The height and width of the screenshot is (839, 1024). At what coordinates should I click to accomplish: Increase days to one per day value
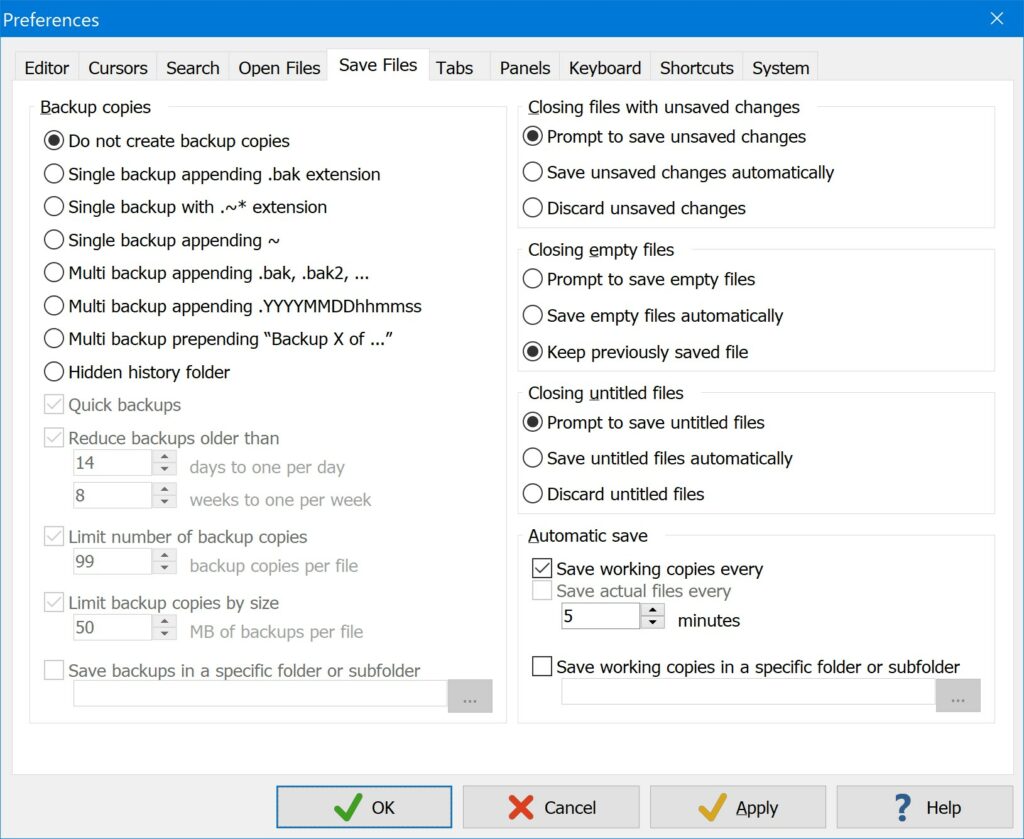[x=165, y=457]
